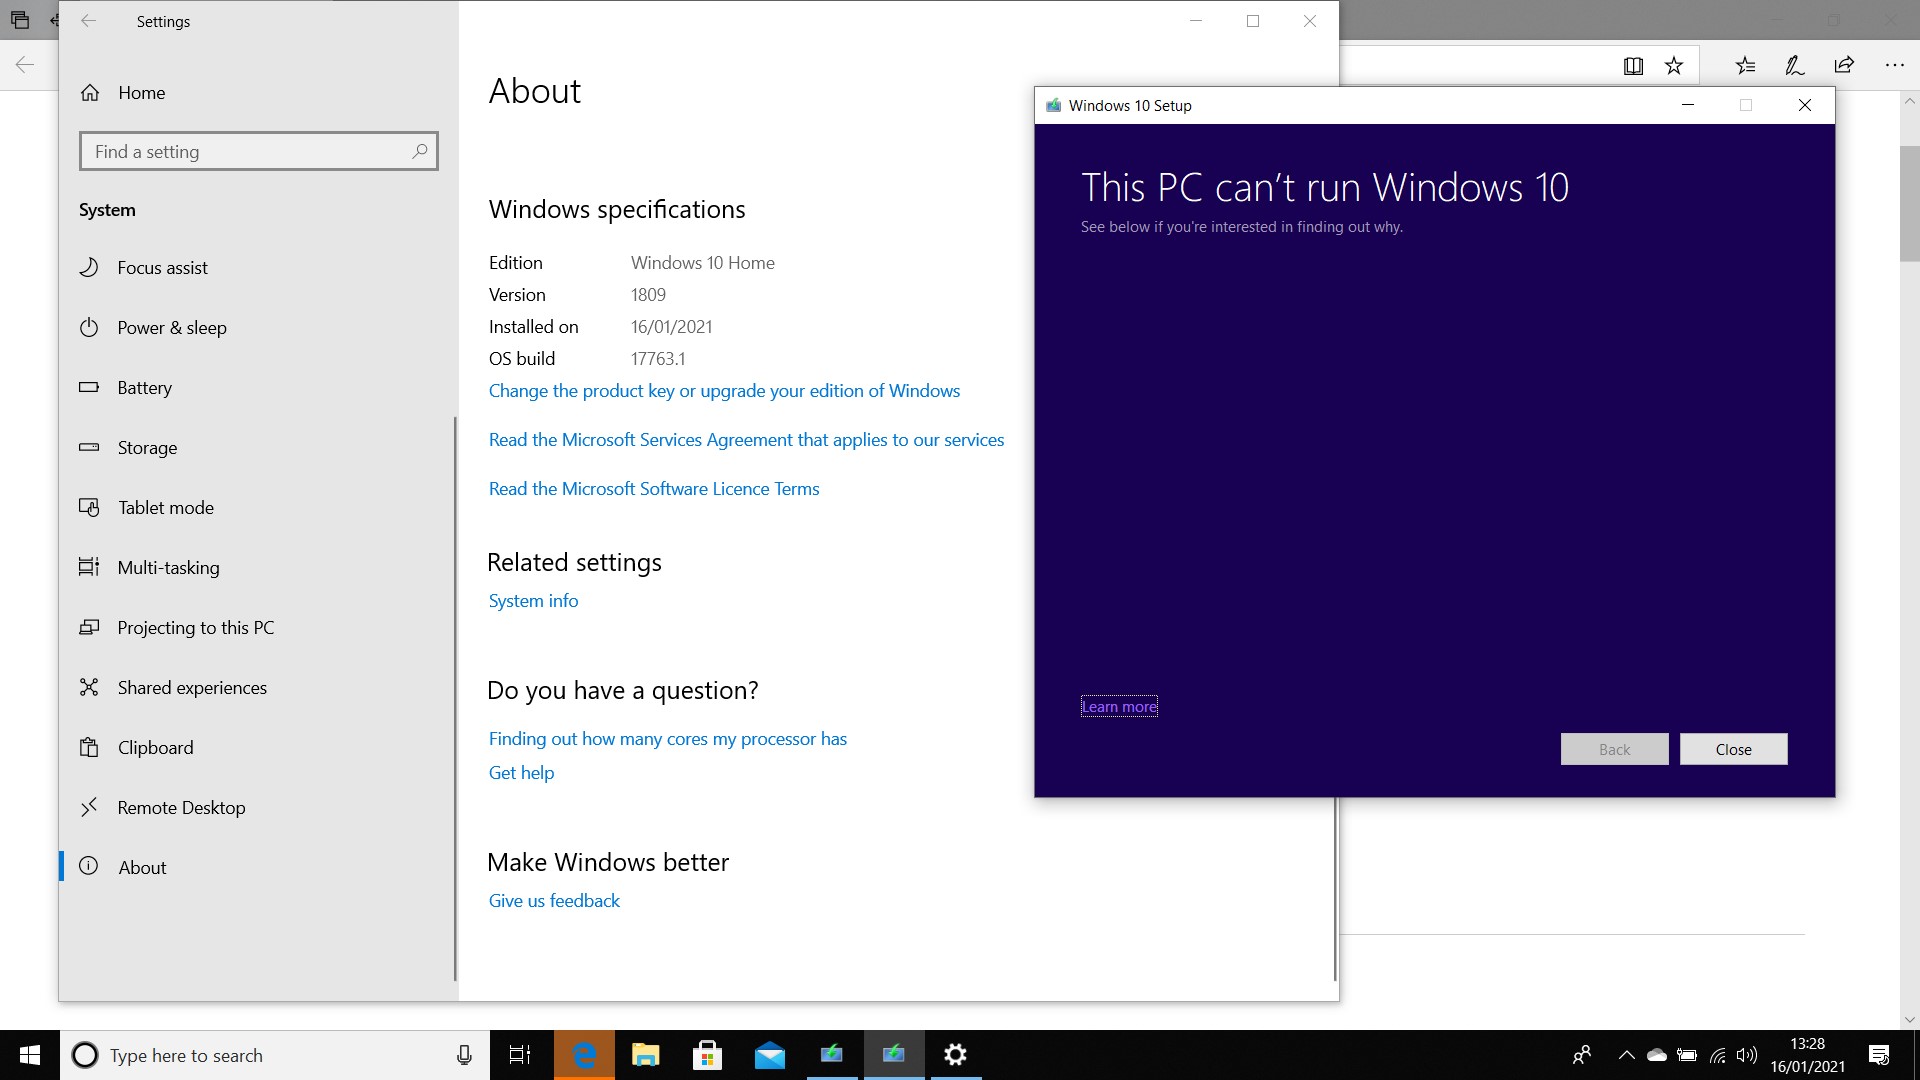Click the OneDrive cloud tray icon
Screen dimensions: 1920x1080
(x=1657, y=1055)
